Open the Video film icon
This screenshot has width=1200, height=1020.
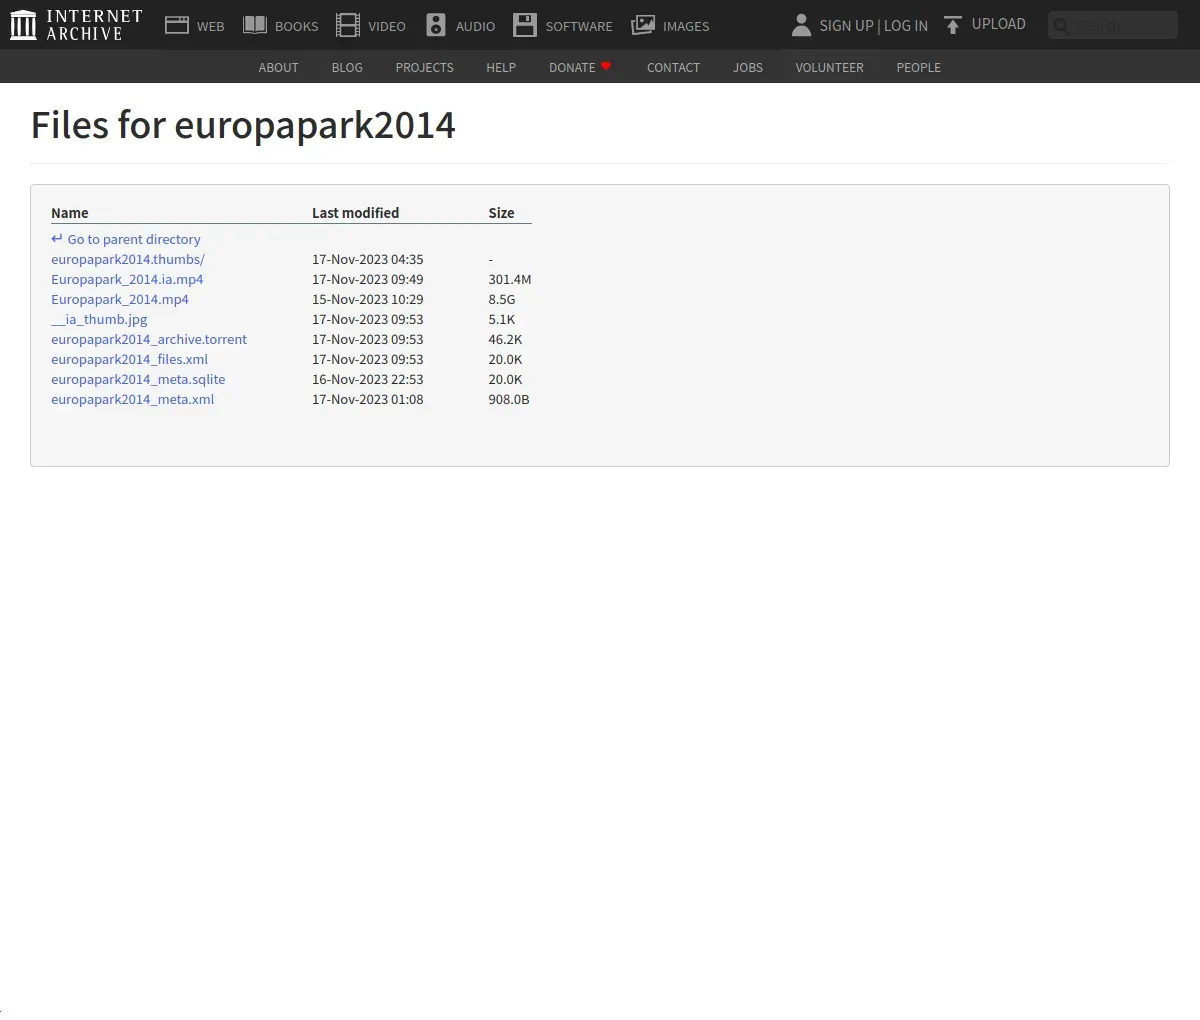pyautogui.click(x=348, y=25)
